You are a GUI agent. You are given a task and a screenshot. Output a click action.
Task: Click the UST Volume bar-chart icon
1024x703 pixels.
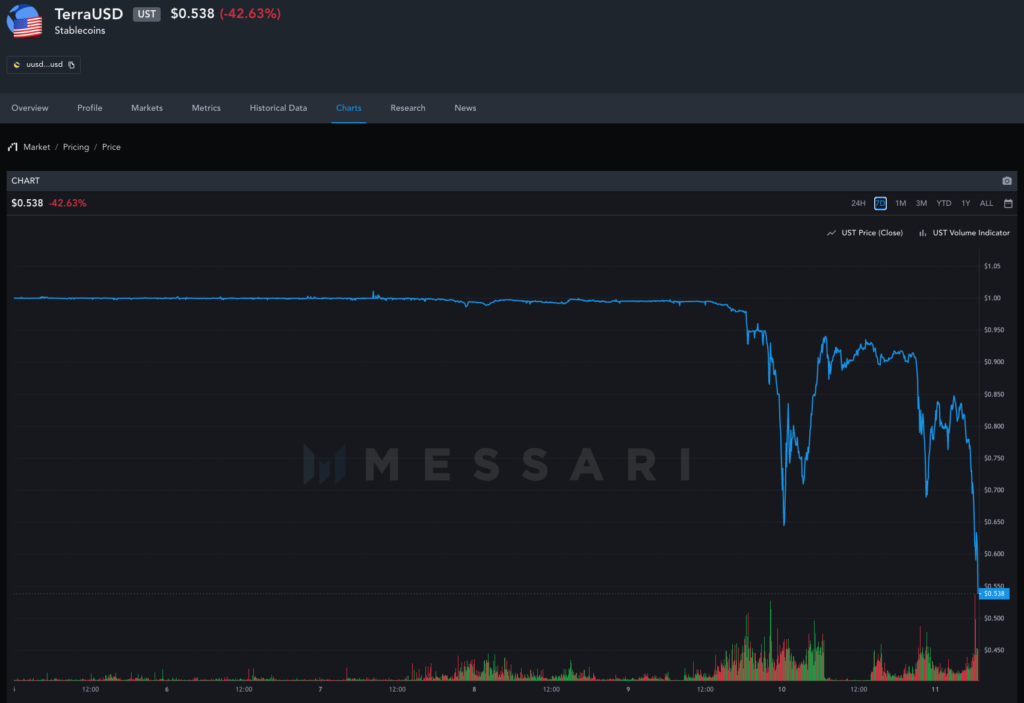pyautogui.click(x=922, y=233)
